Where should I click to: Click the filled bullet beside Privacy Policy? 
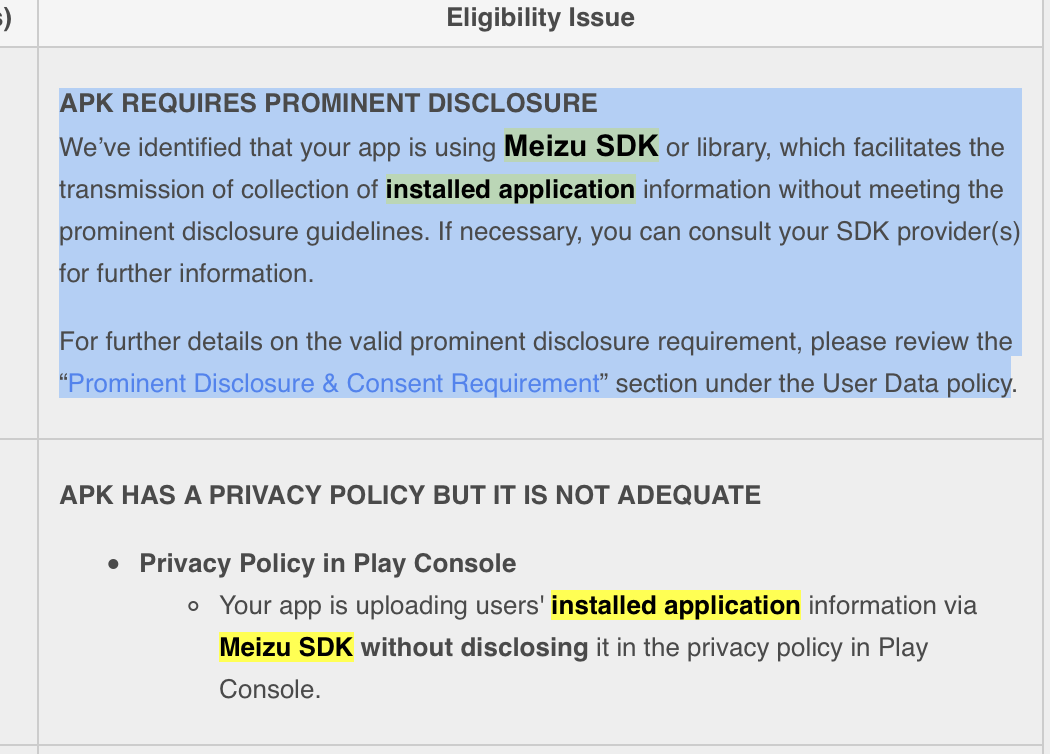point(114,565)
